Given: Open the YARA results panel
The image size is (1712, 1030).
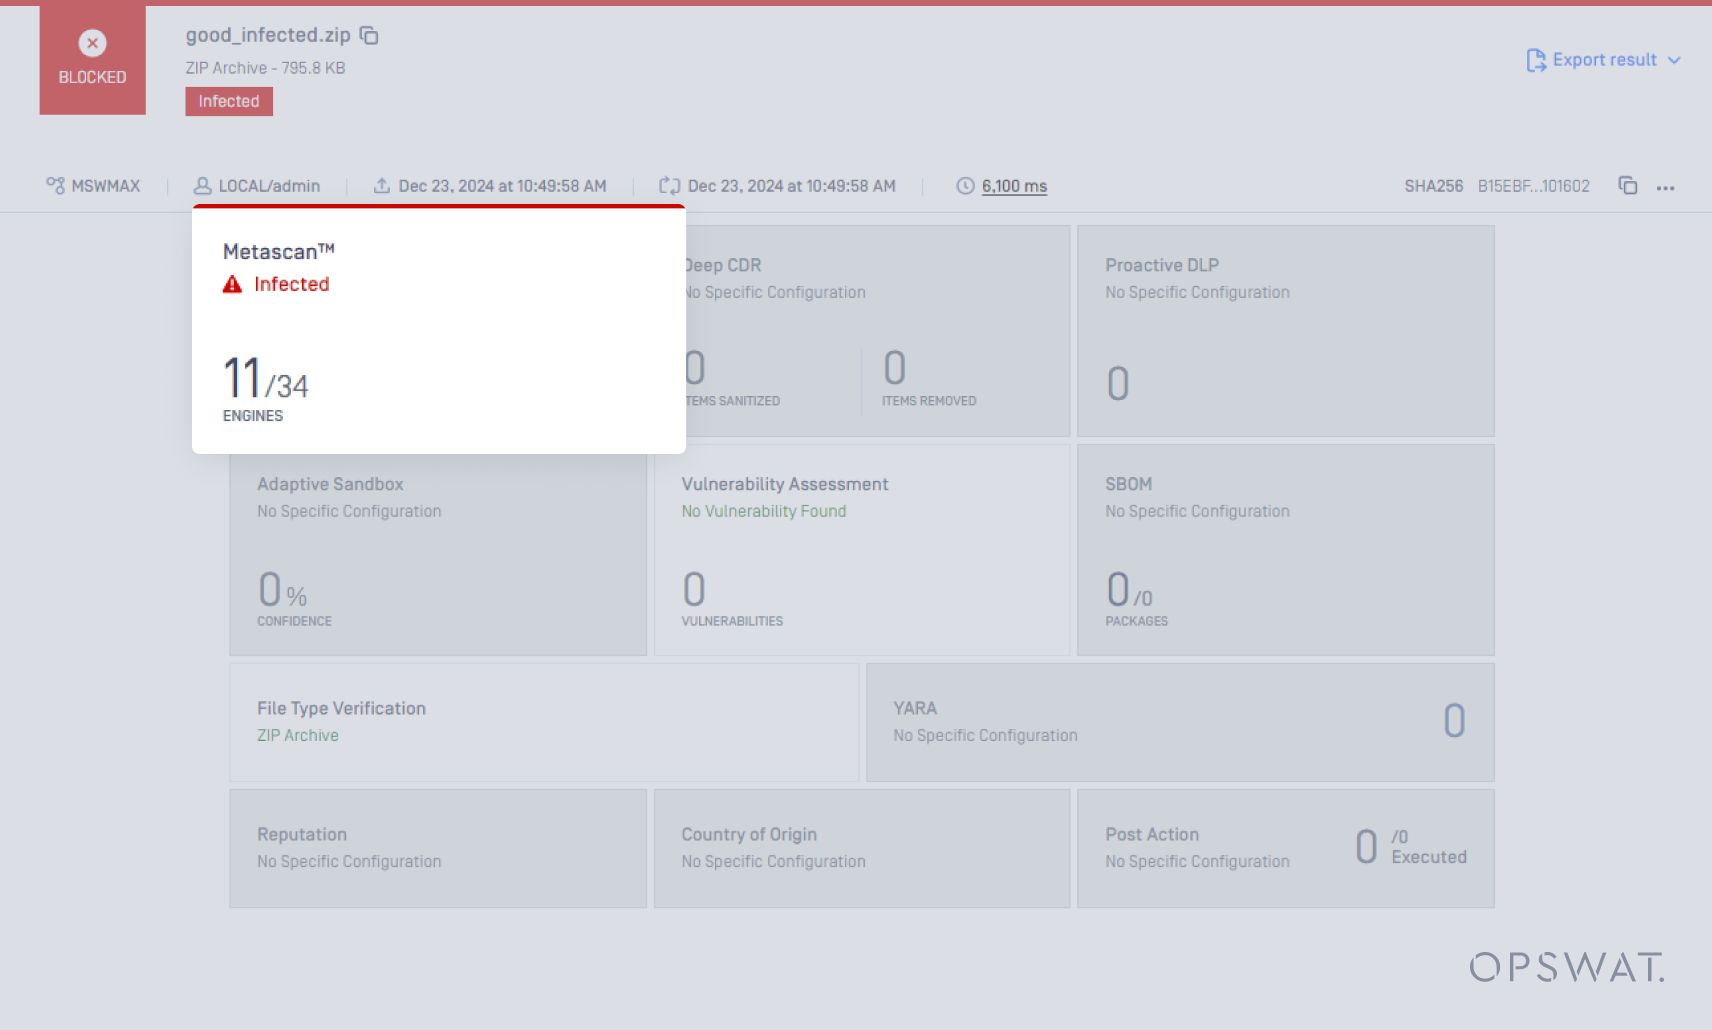Looking at the screenshot, I should click(1181, 722).
